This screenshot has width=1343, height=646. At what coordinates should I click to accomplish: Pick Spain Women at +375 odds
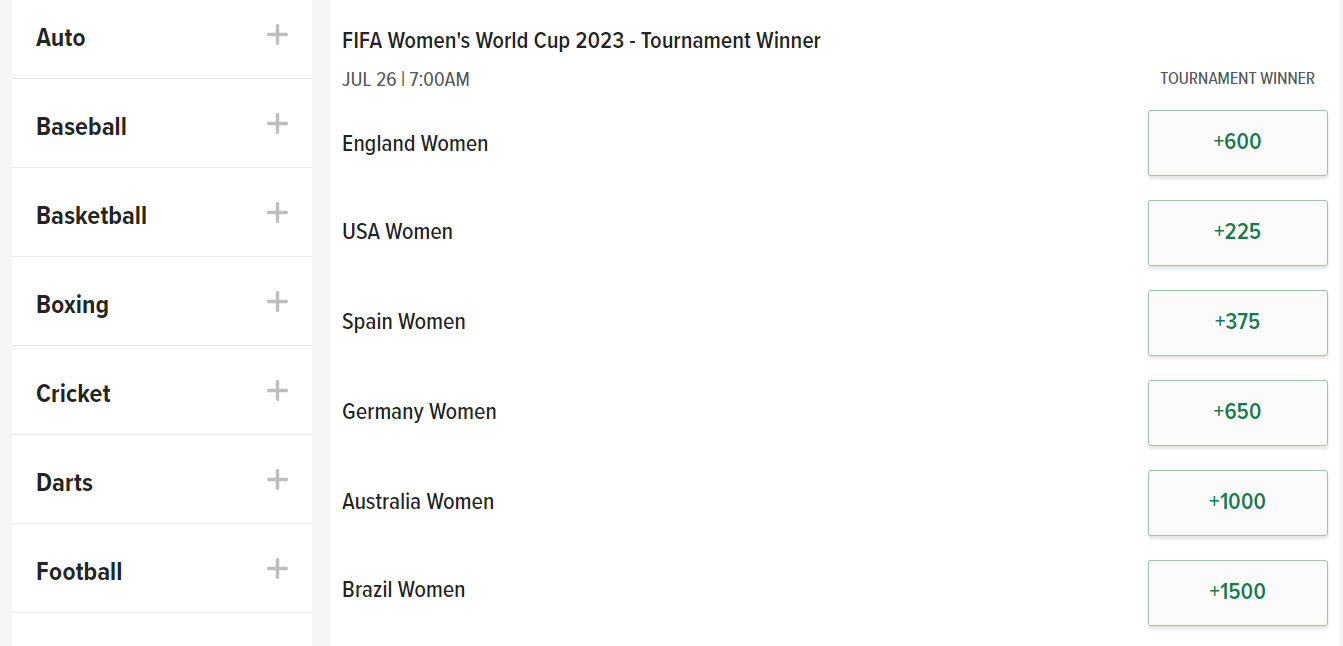[x=1237, y=322]
